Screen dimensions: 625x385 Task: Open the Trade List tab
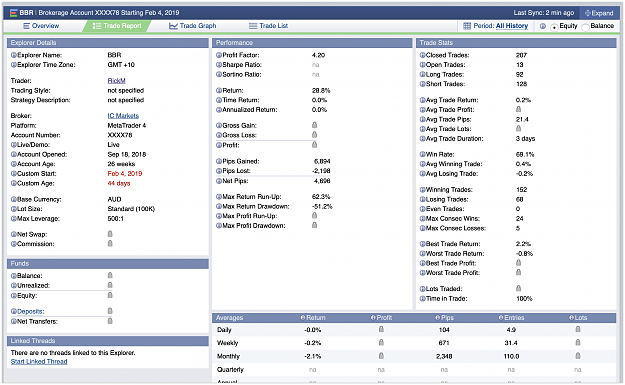pyautogui.click(x=268, y=26)
